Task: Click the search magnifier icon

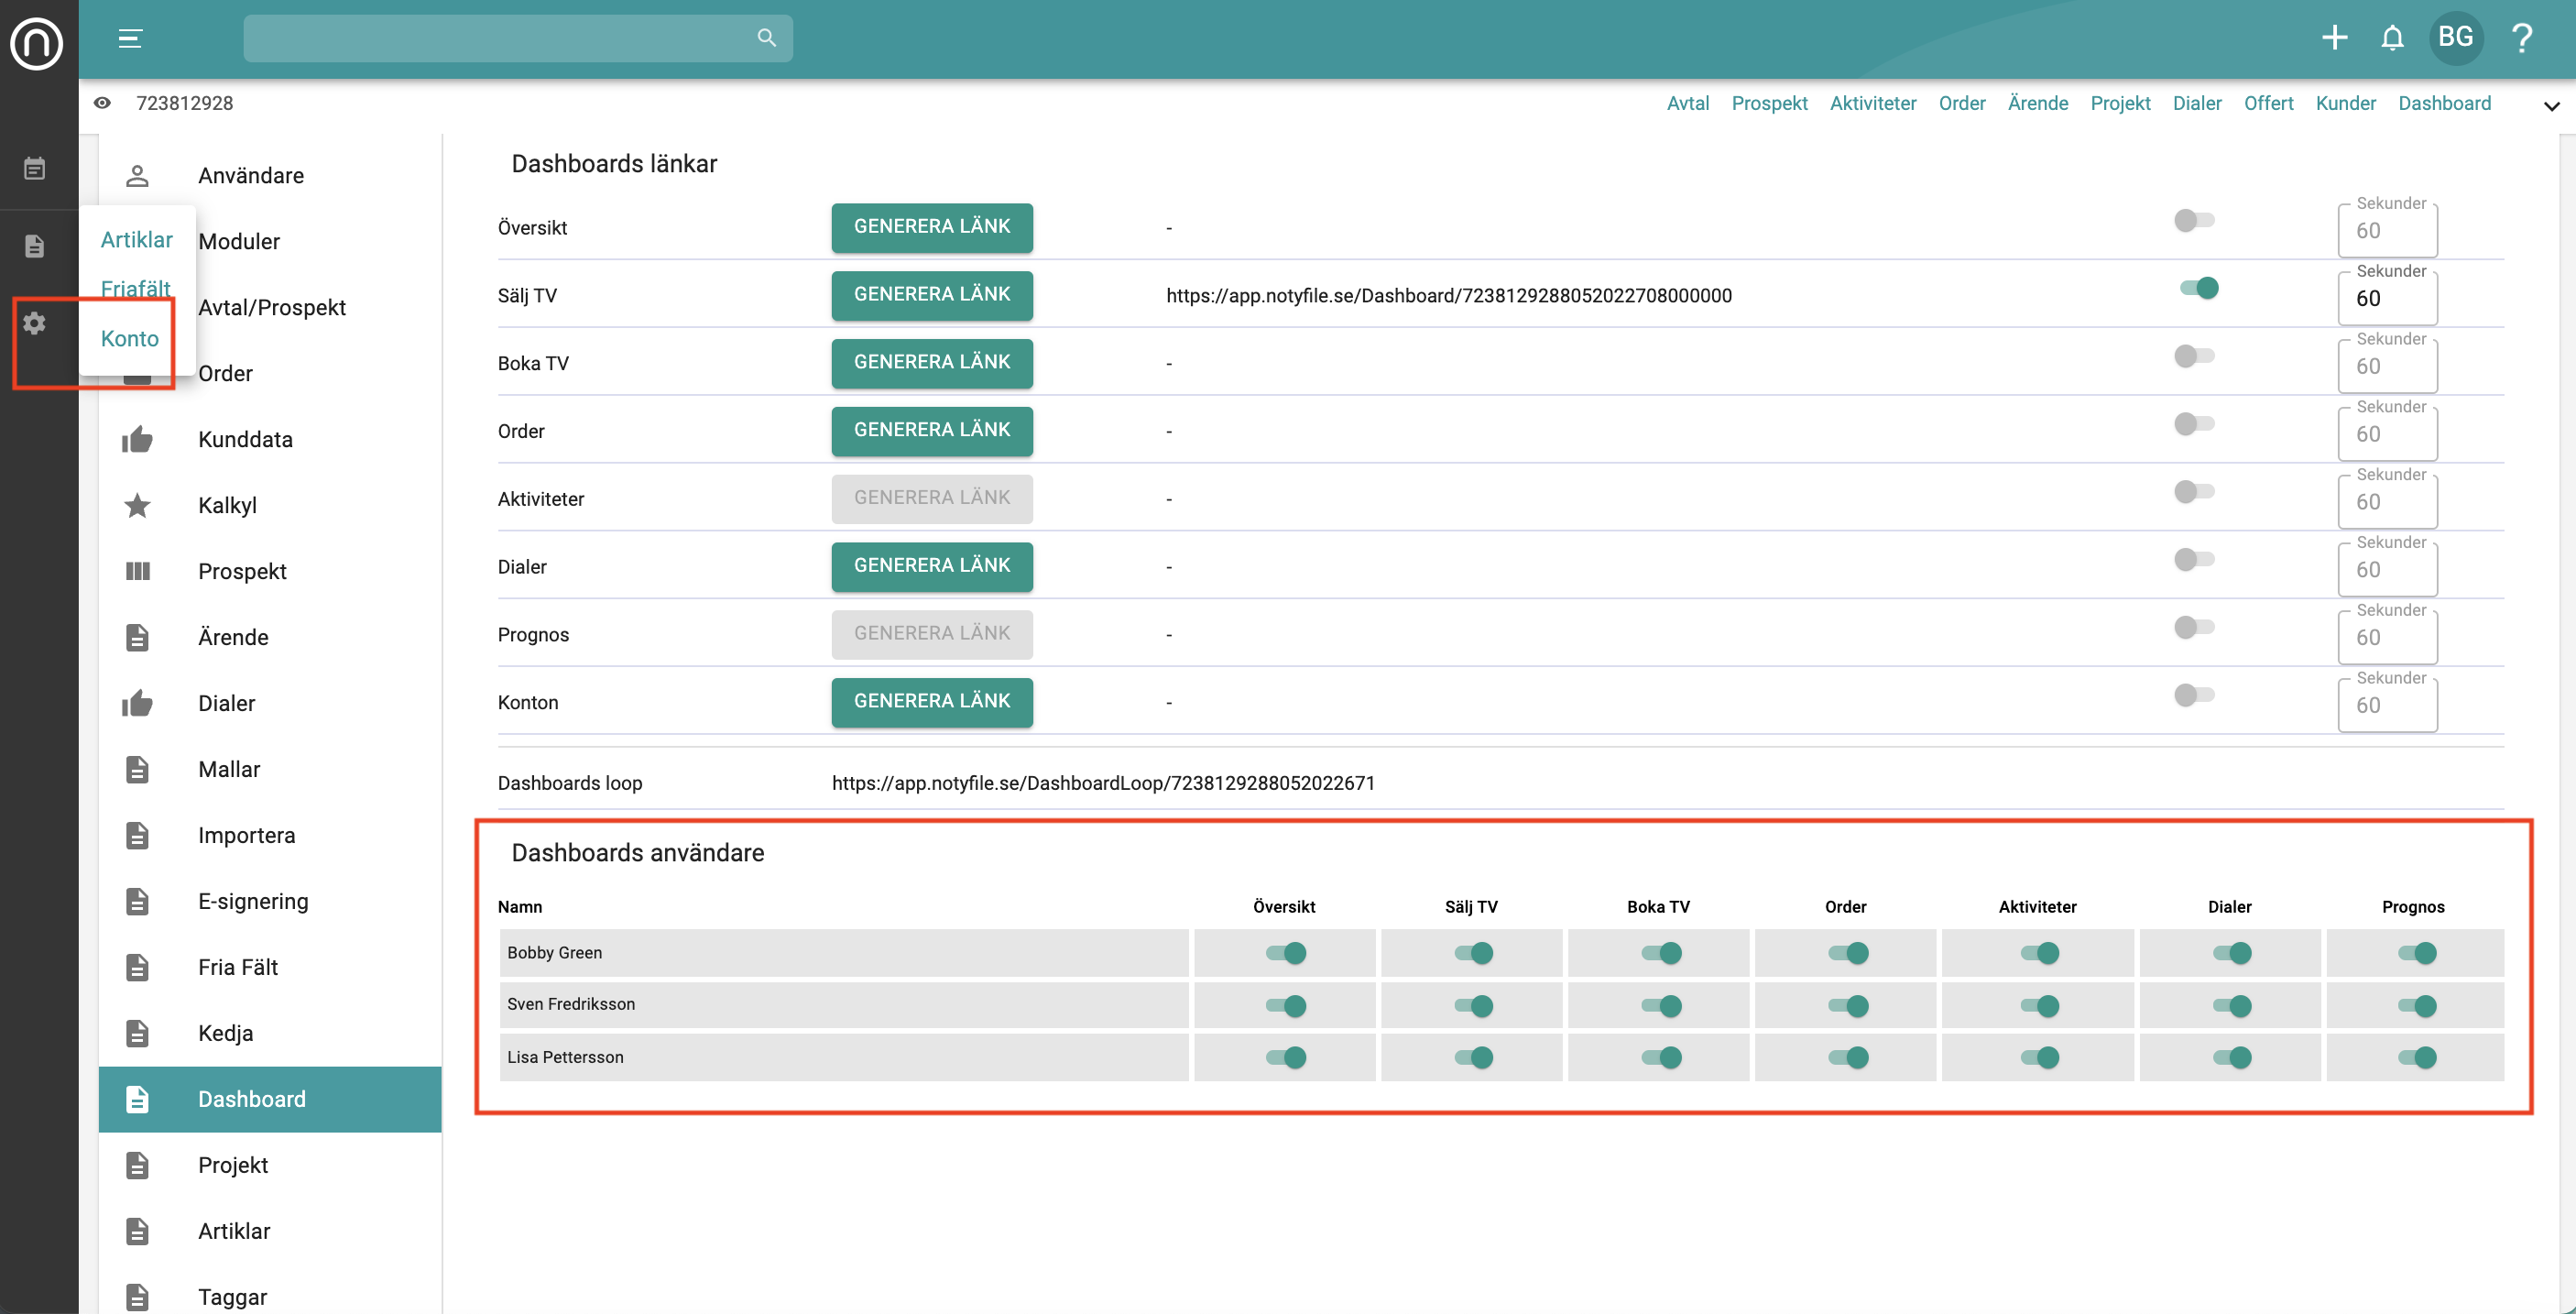Action: [766, 38]
